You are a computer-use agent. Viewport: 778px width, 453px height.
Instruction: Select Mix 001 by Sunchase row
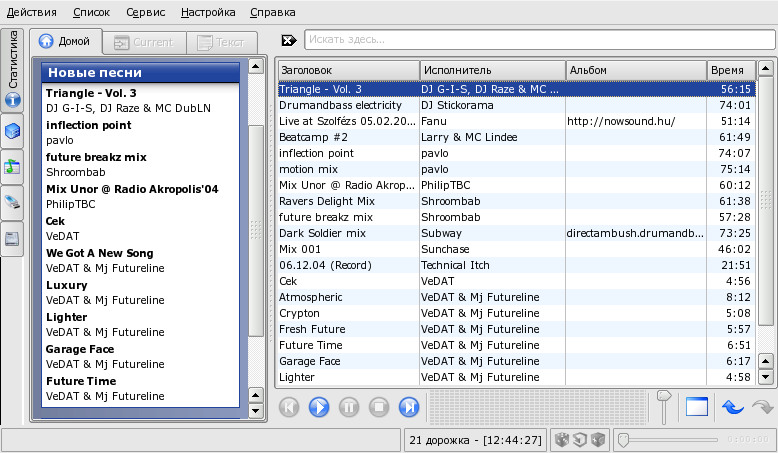point(517,249)
